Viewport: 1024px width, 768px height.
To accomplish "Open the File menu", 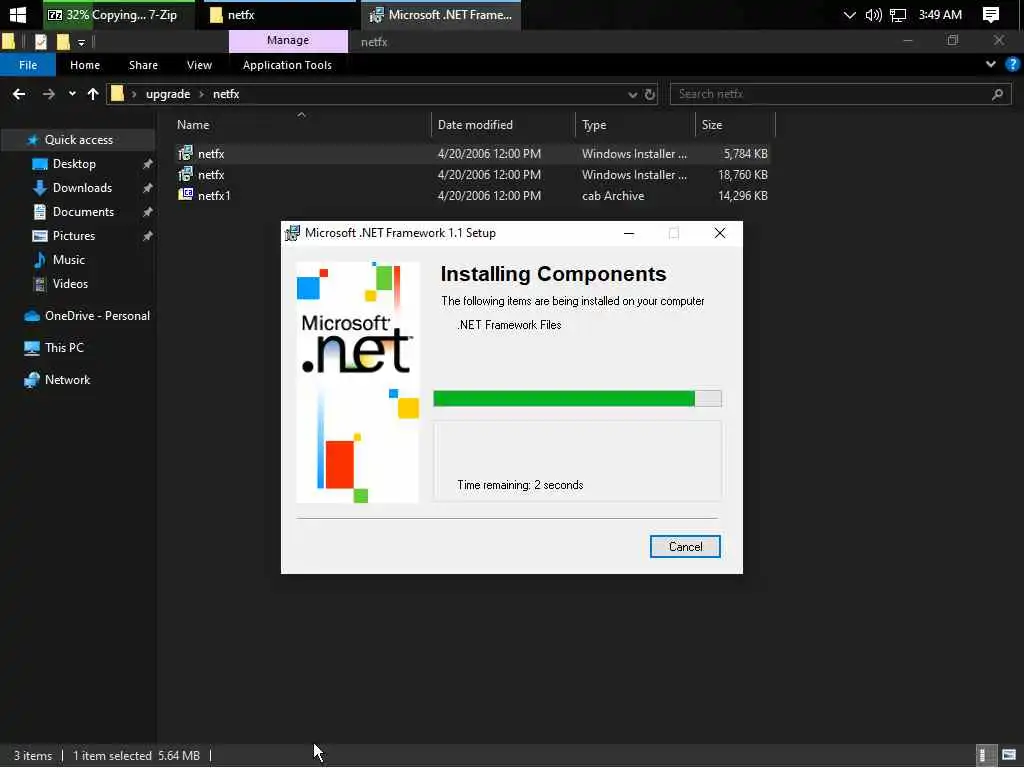I will click(28, 65).
